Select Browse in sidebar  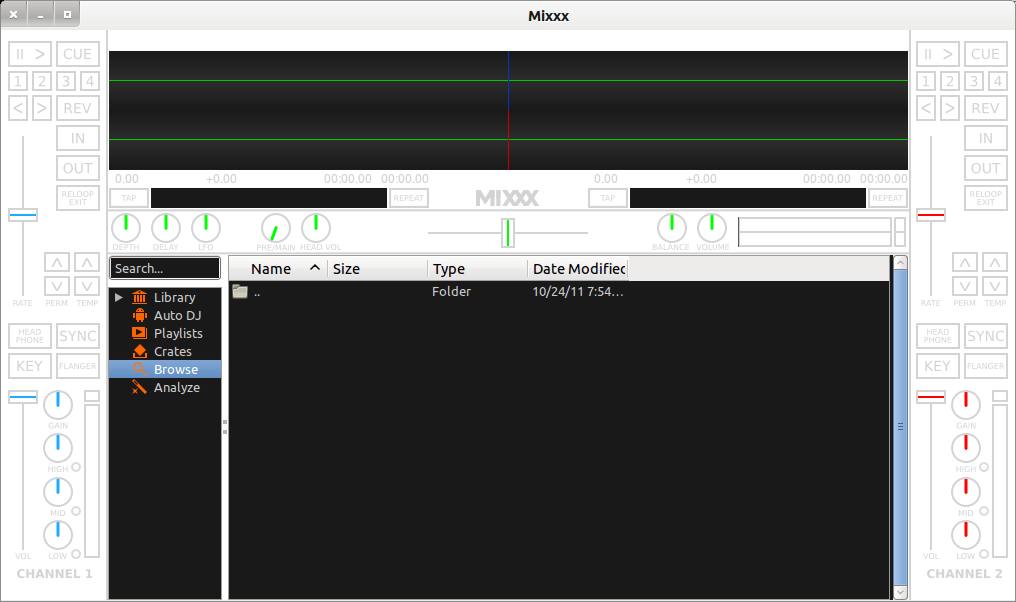[165, 369]
